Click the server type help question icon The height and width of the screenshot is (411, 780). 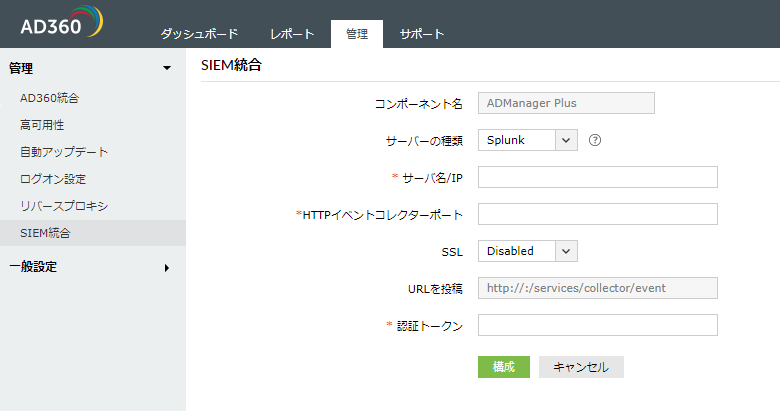[595, 140]
